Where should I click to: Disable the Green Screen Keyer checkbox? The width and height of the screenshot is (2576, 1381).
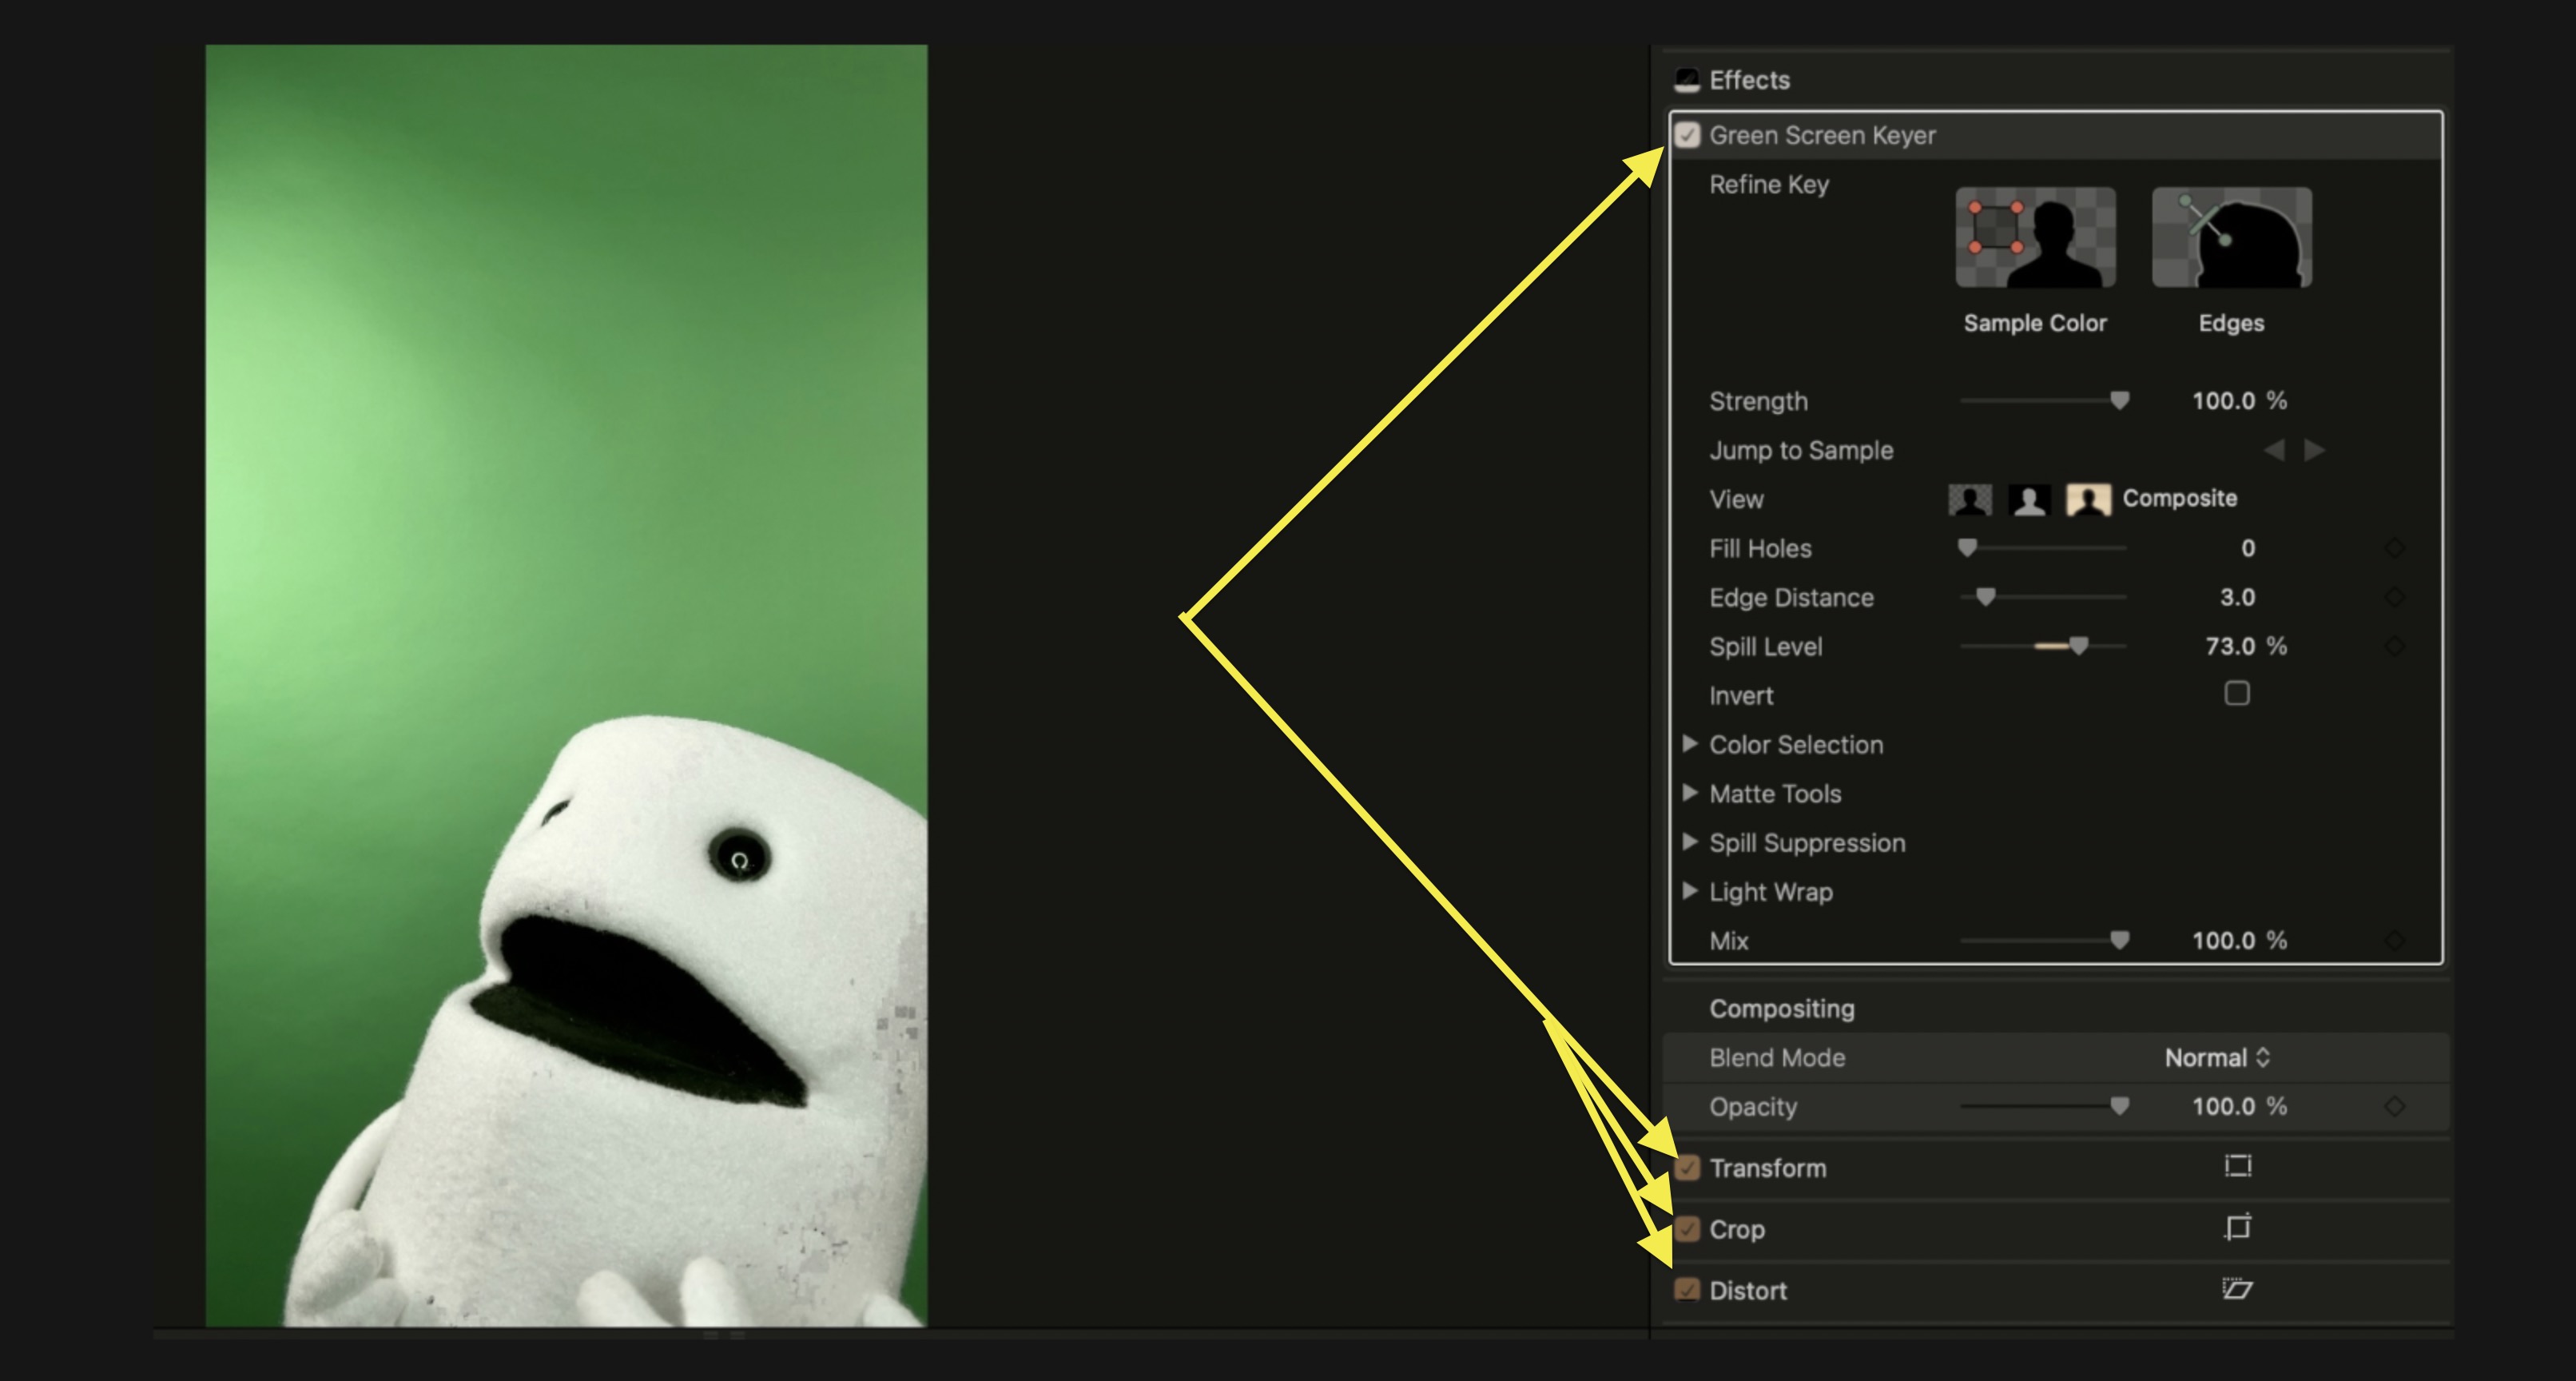click(1688, 135)
